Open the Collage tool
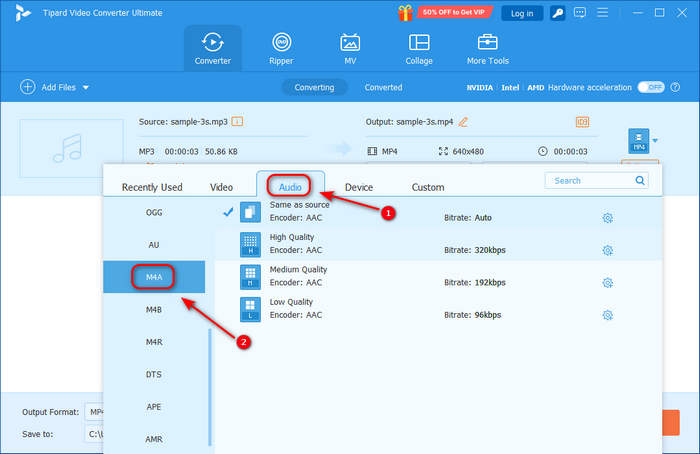 pos(419,49)
